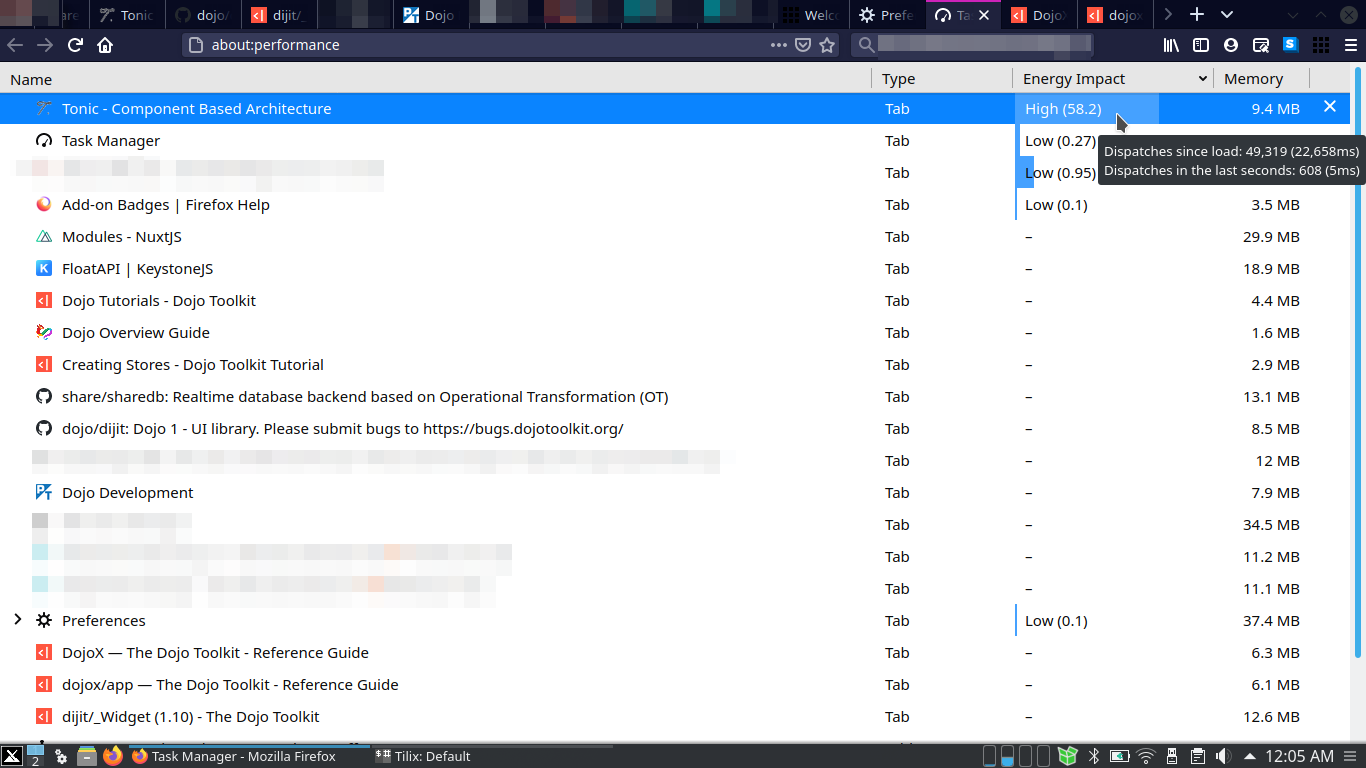Open the volume speaker tray icon

click(x=1224, y=756)
